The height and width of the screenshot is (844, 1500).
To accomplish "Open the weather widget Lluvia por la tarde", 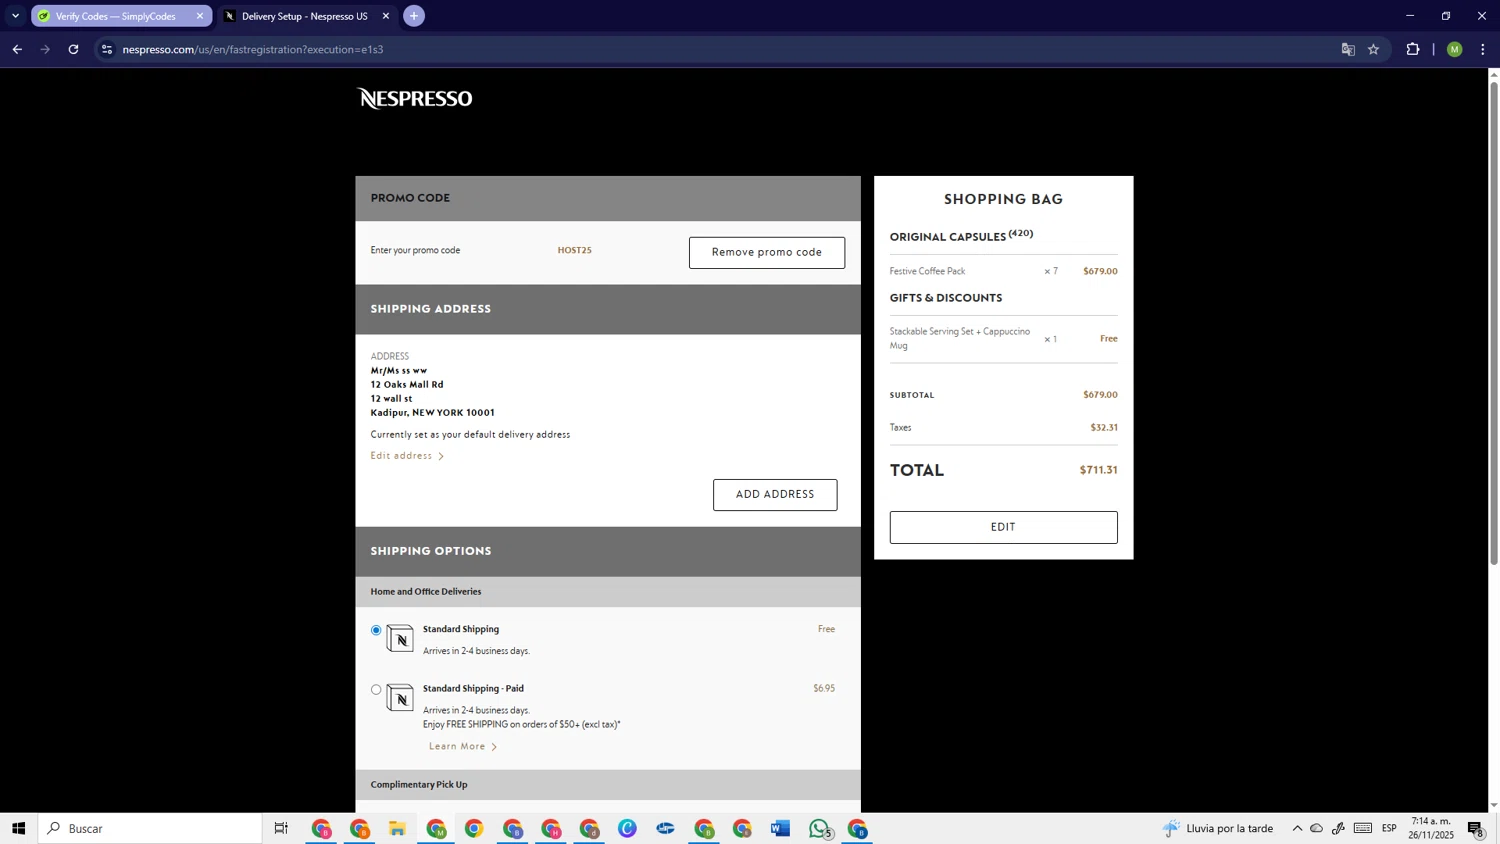I will coord(1218,828).
